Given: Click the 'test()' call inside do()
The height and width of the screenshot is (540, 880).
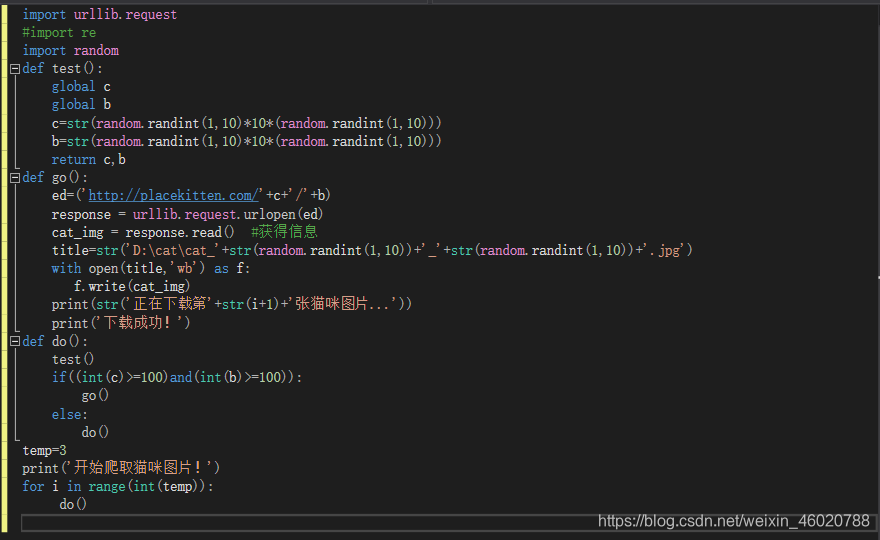Looking at the screenshot, I should point(73,359).
